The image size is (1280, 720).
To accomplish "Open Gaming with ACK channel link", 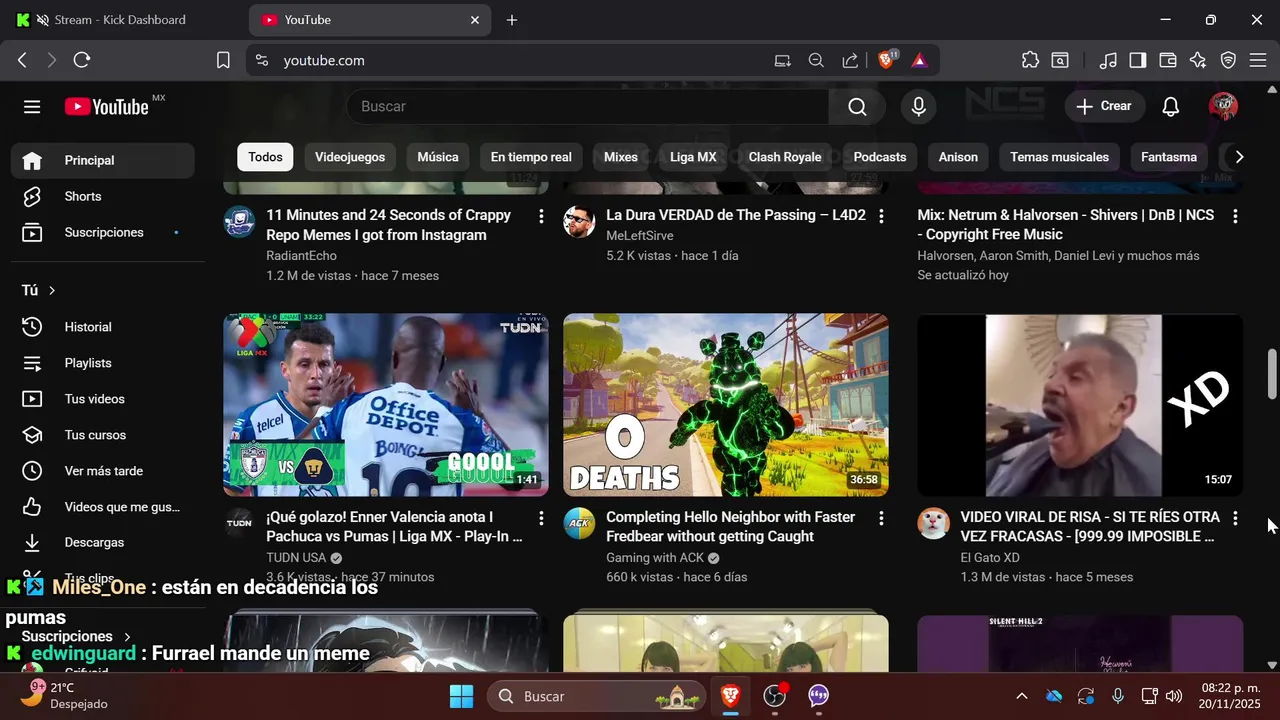I will click(655, 557).
